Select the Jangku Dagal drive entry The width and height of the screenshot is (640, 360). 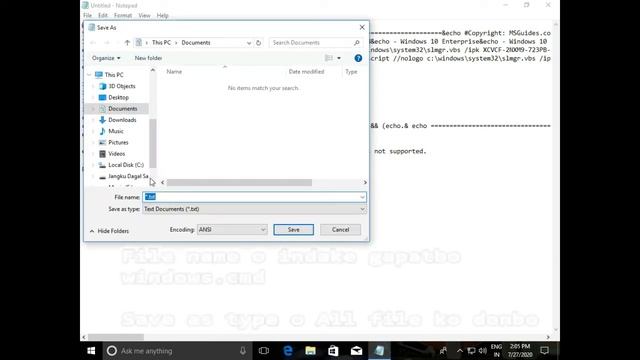point(128,176)
